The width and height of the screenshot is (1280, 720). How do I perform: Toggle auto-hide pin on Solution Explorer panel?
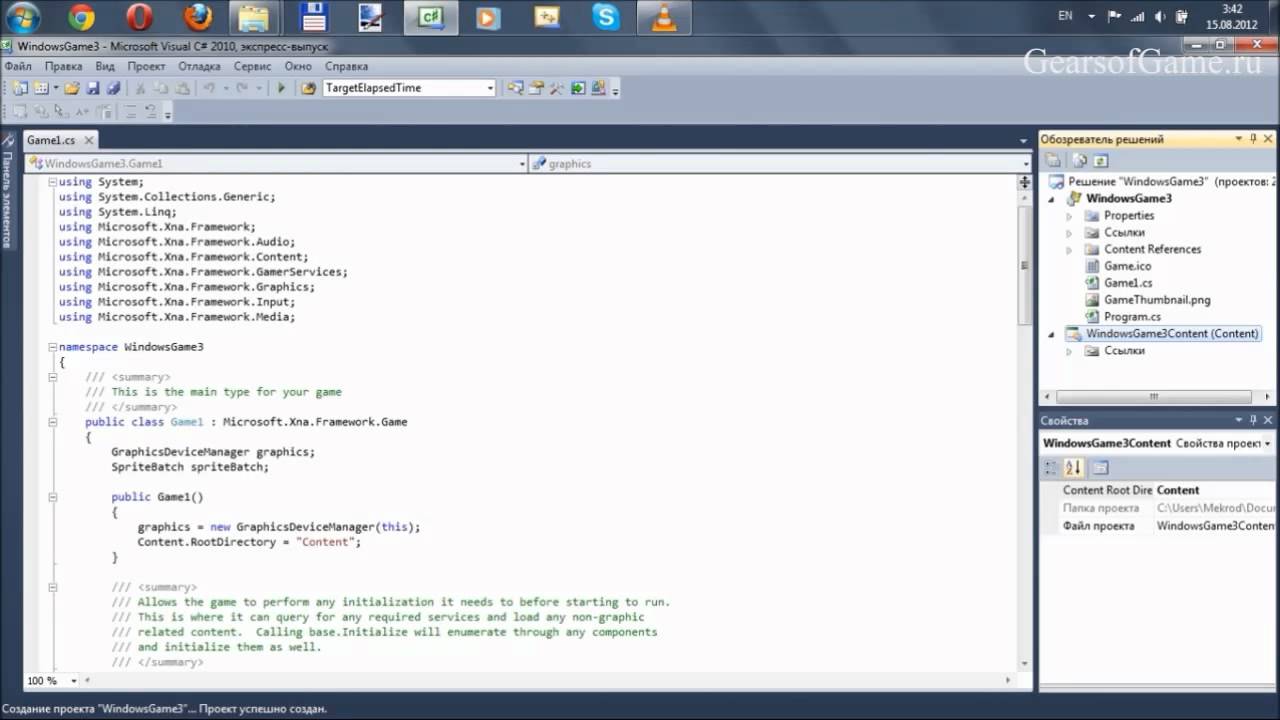click(x=1254, y=139)
